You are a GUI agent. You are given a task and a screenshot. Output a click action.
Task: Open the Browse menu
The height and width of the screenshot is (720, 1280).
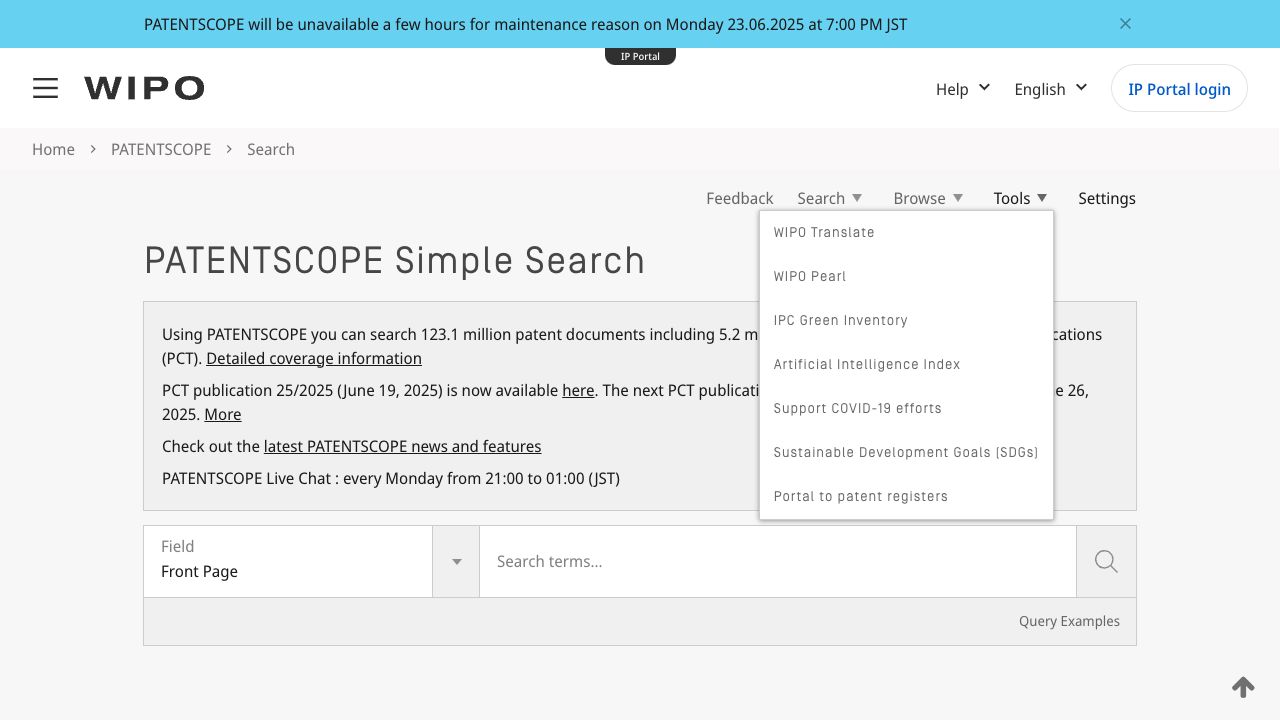[927, 198]
